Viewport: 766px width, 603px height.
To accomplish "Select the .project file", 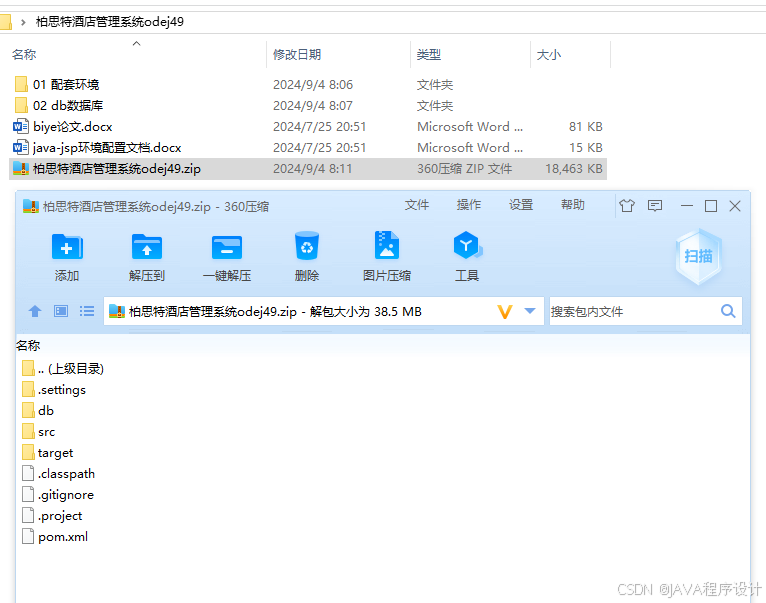I will coord(52,516).
